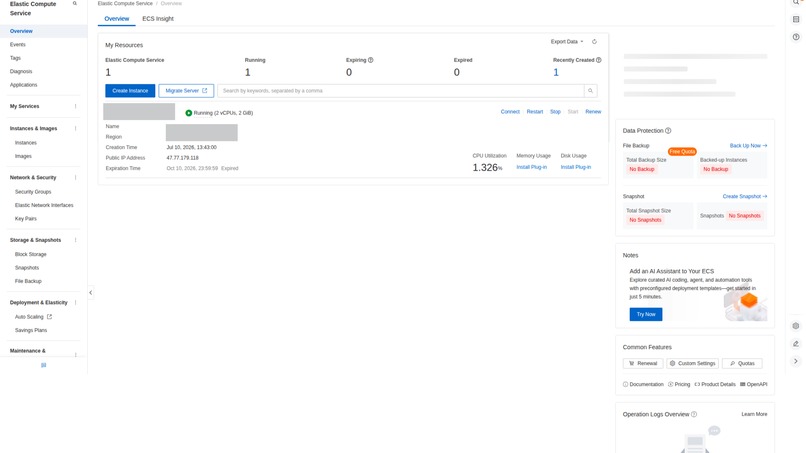Focus the keyword search input field

click(401, 91)
